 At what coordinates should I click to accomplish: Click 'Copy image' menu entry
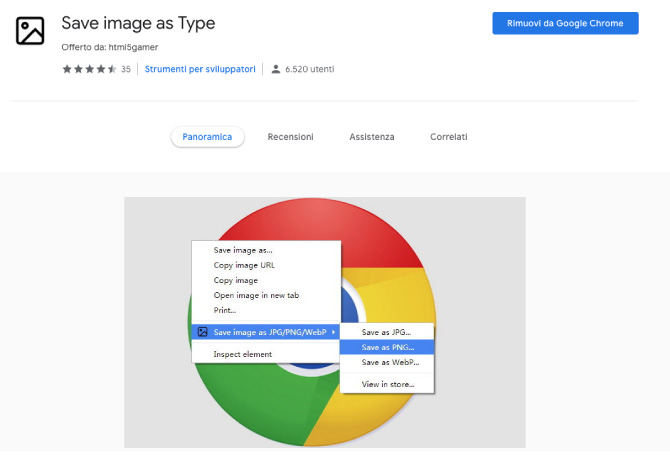[x=266, y=280]
